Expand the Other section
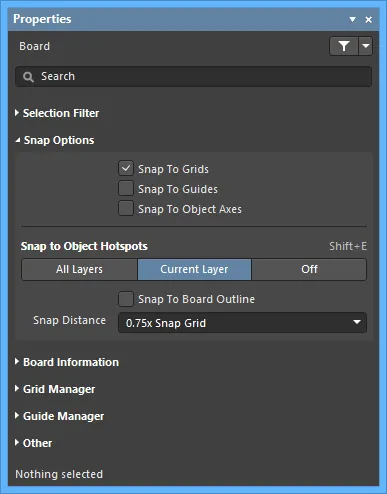 [x=33, y=443]
